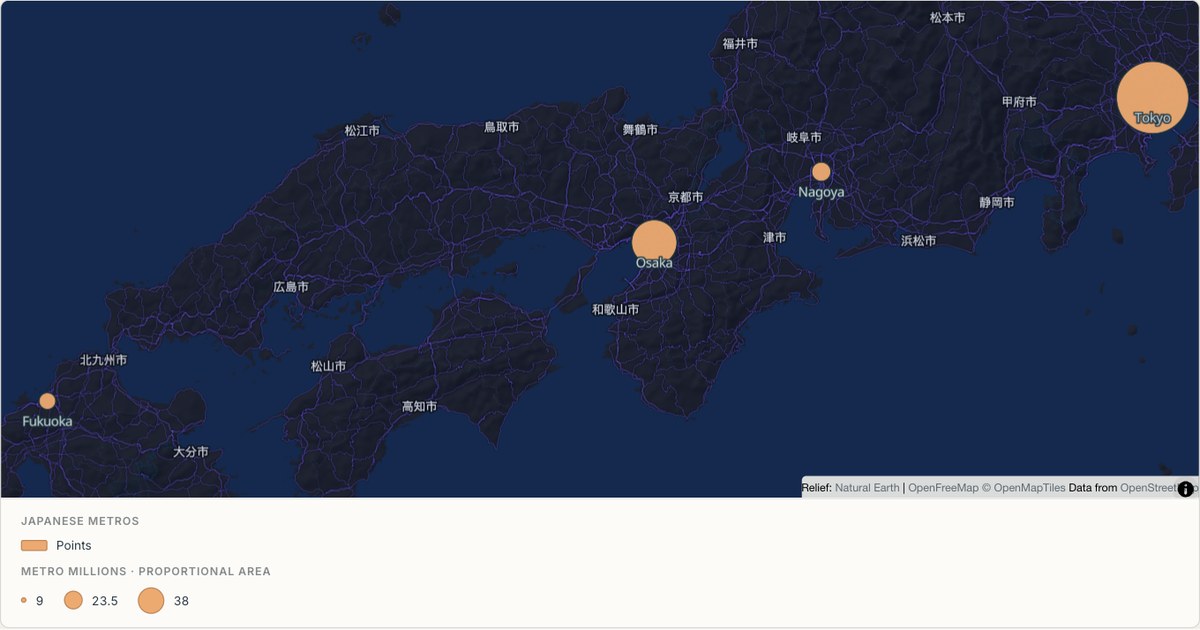Click the Osaka map label
This screenshot has width=1200, height=630.
click(654, 263)
